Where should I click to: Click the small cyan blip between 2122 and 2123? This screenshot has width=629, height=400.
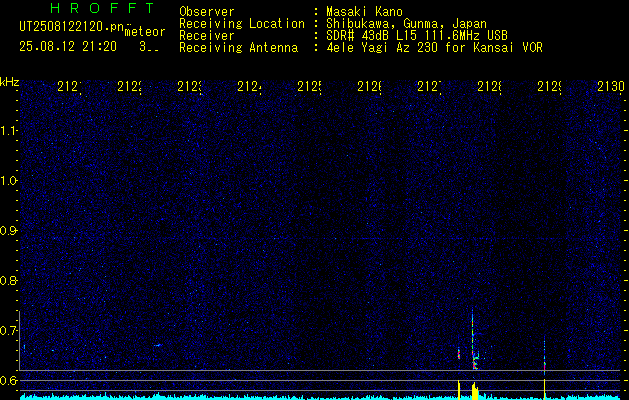(x=158, y=345)
